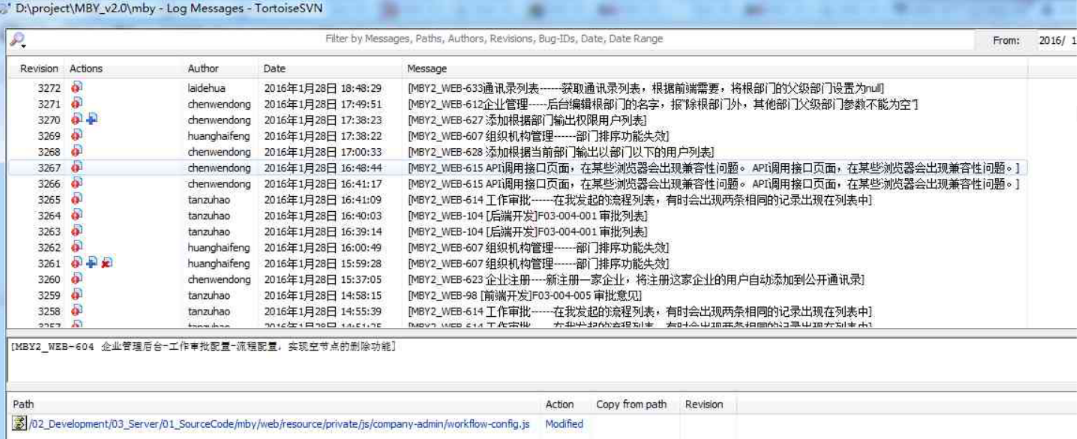Click the JS file icon beside workflow-config.js path
The image size is (1077, 439).
coord(20,424)
